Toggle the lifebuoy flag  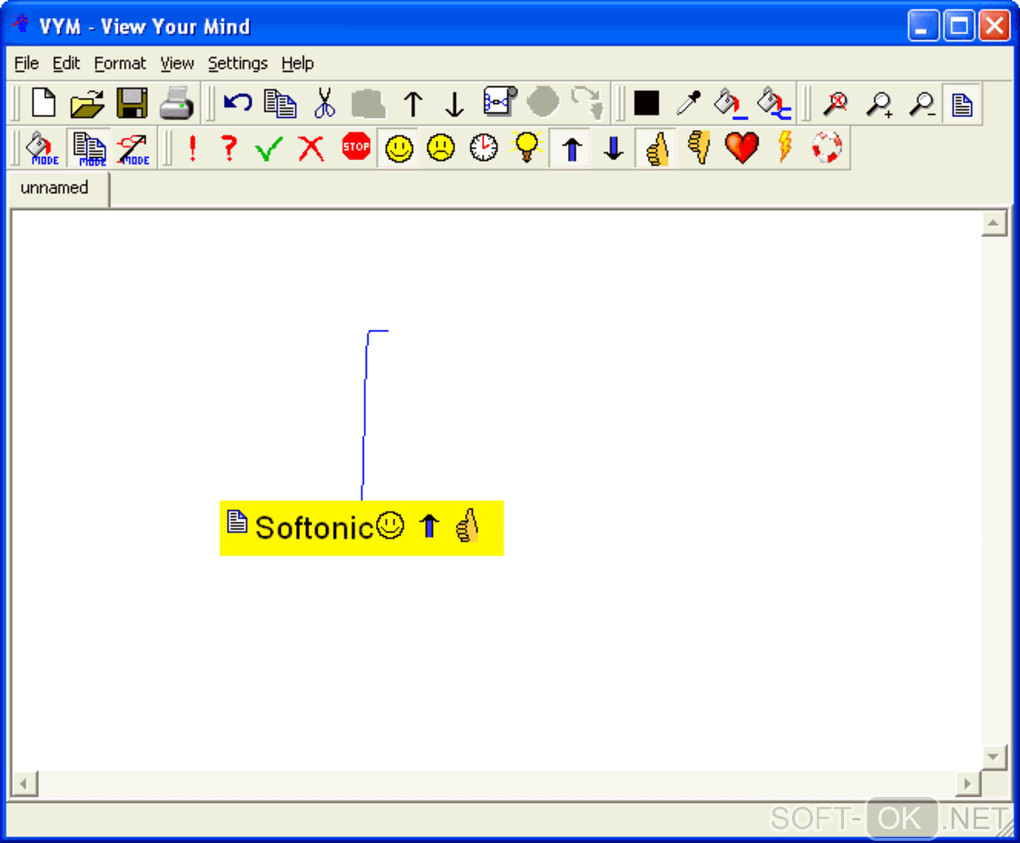point(827,148)
